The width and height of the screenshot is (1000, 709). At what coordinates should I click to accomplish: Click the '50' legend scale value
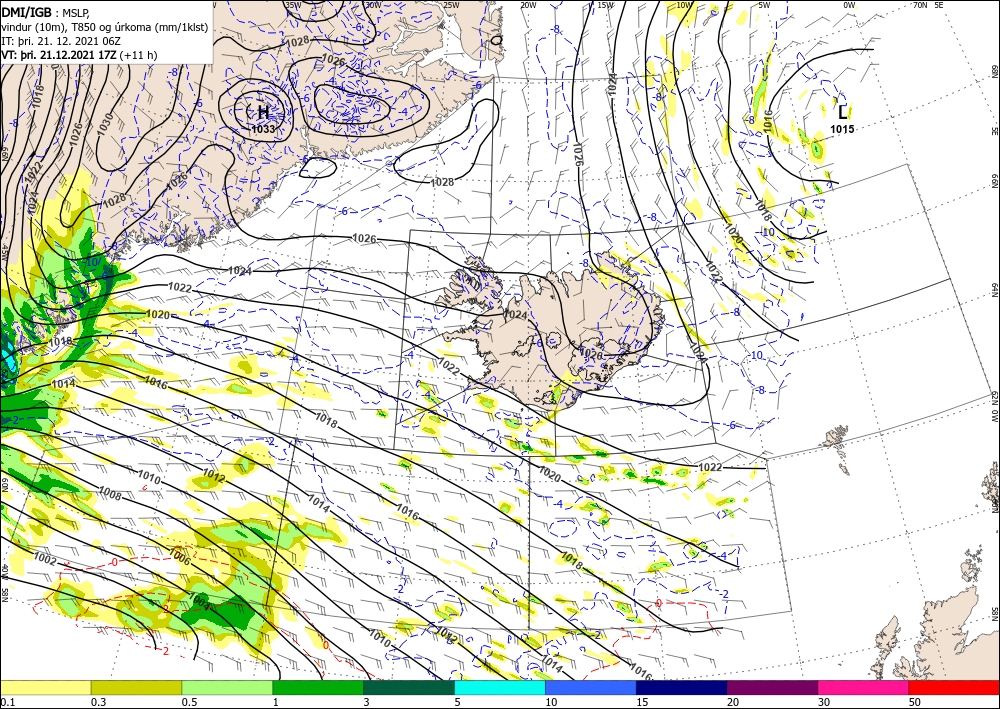tap(915, 702)
